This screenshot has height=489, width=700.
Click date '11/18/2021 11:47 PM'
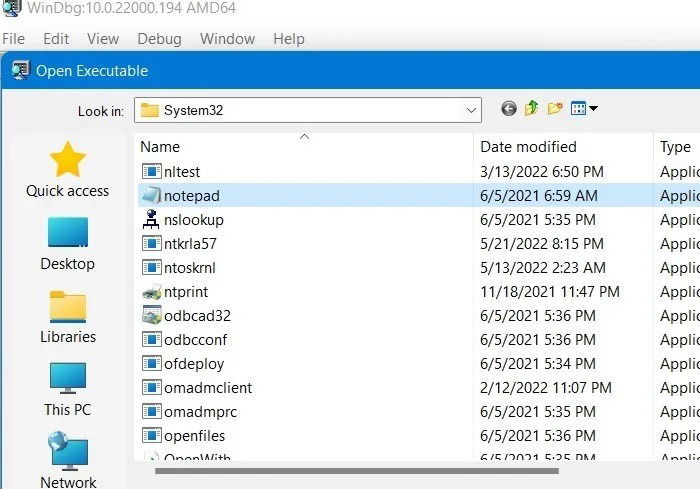pos(550,292)
